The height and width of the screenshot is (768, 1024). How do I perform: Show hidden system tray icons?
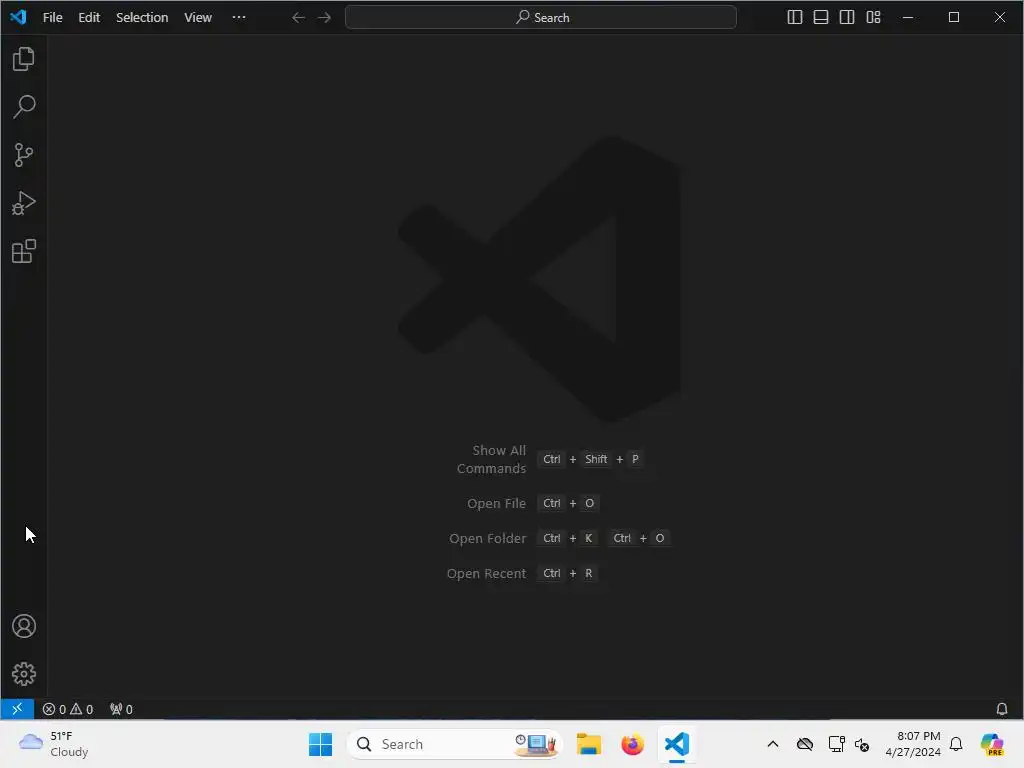click(x=773, y=744)
